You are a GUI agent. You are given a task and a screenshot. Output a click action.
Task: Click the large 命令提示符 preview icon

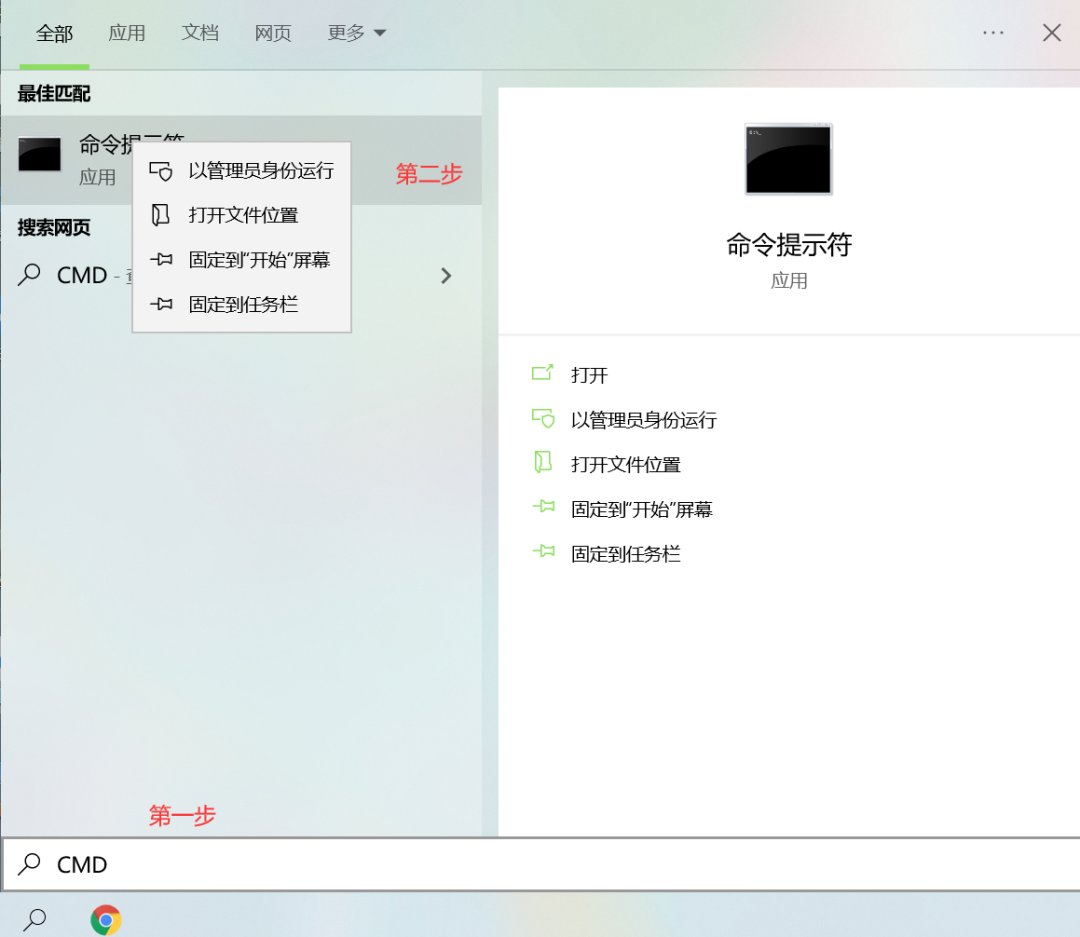788,160
